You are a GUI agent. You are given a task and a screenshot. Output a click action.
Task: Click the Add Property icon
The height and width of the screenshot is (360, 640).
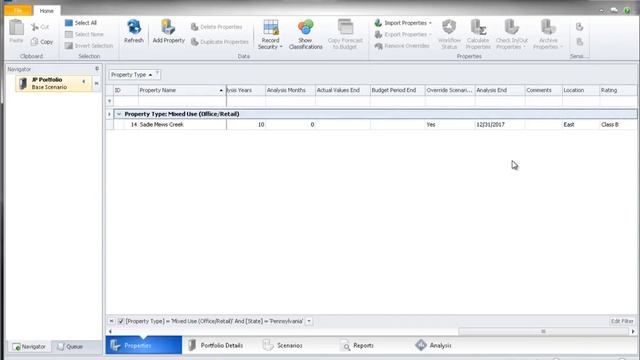168,27
